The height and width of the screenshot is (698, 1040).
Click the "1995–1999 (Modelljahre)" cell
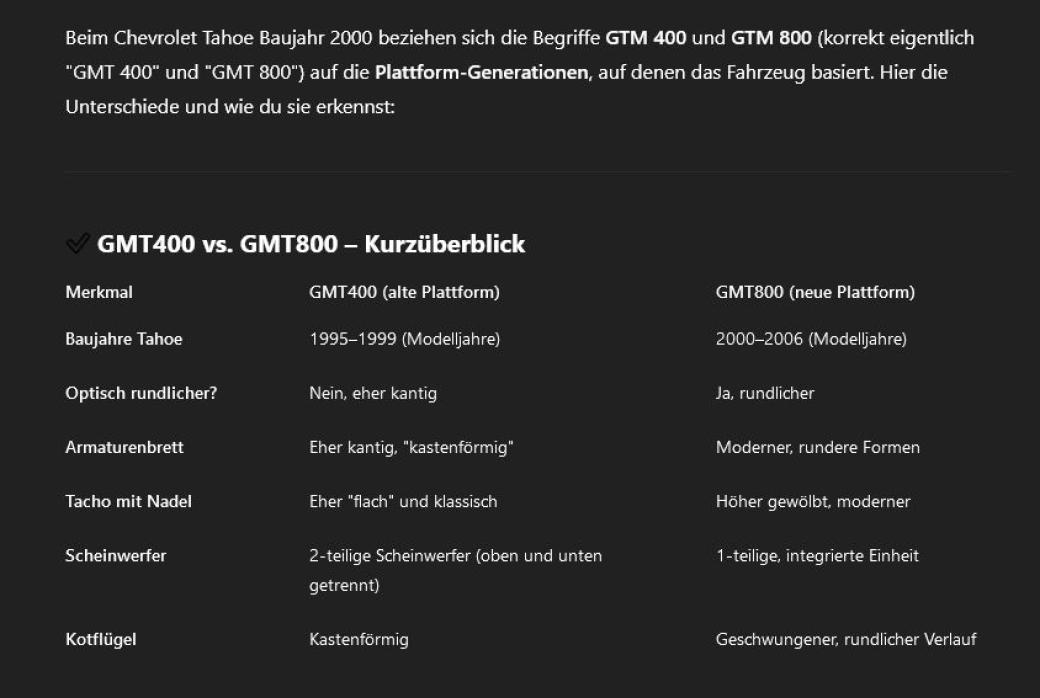click(x=404, y=339)
